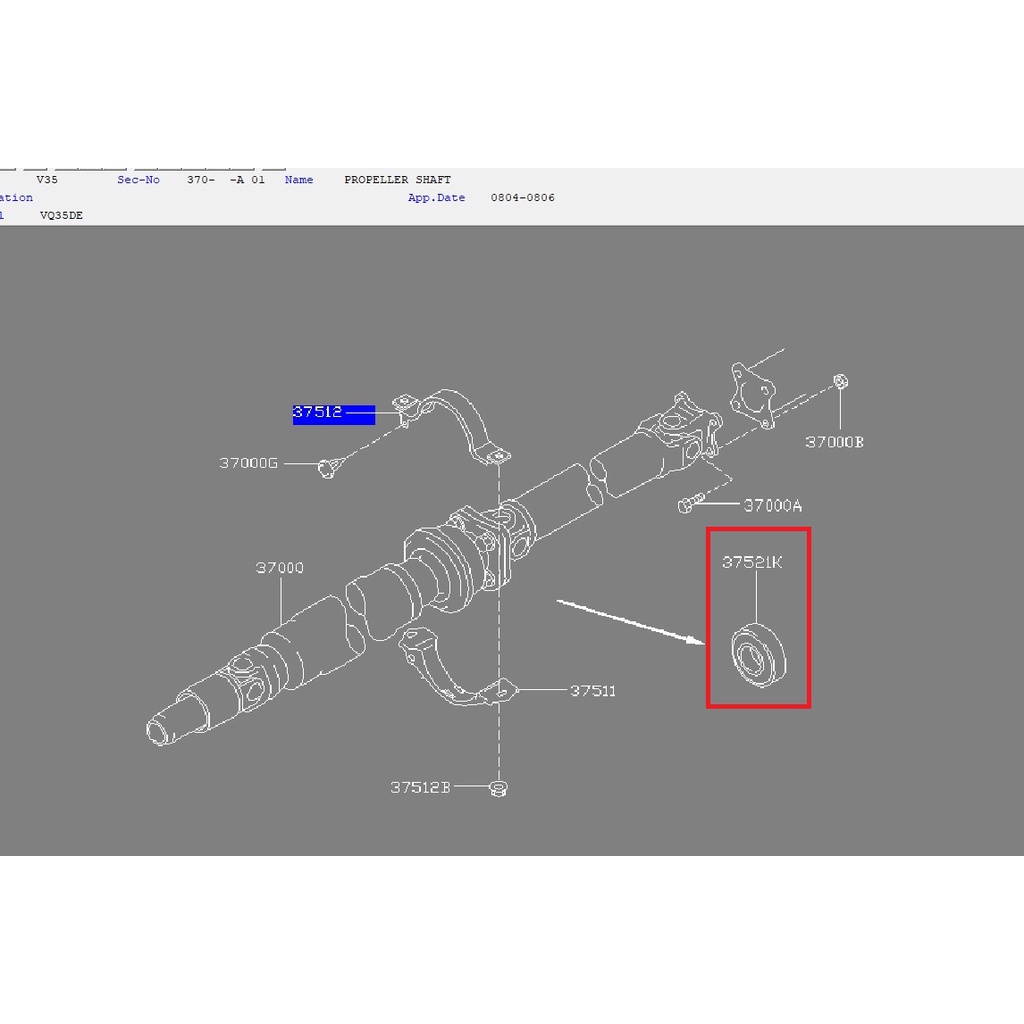Click the 37000 propeller shaft label
1024x1024 pixels.
pyautogui.click(x=279, y=568)
